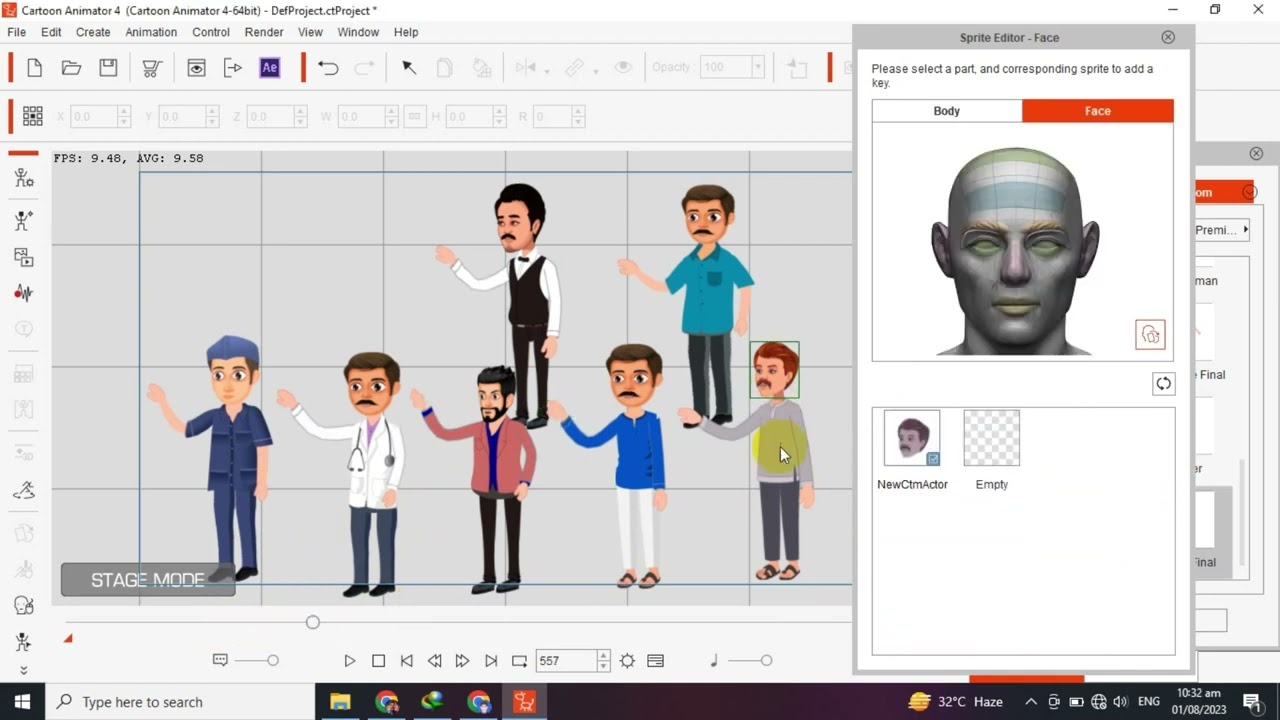This screenshot has height=720, width=1280.
Task: Open the project settings sun icon
Action: tap(627, 661)
